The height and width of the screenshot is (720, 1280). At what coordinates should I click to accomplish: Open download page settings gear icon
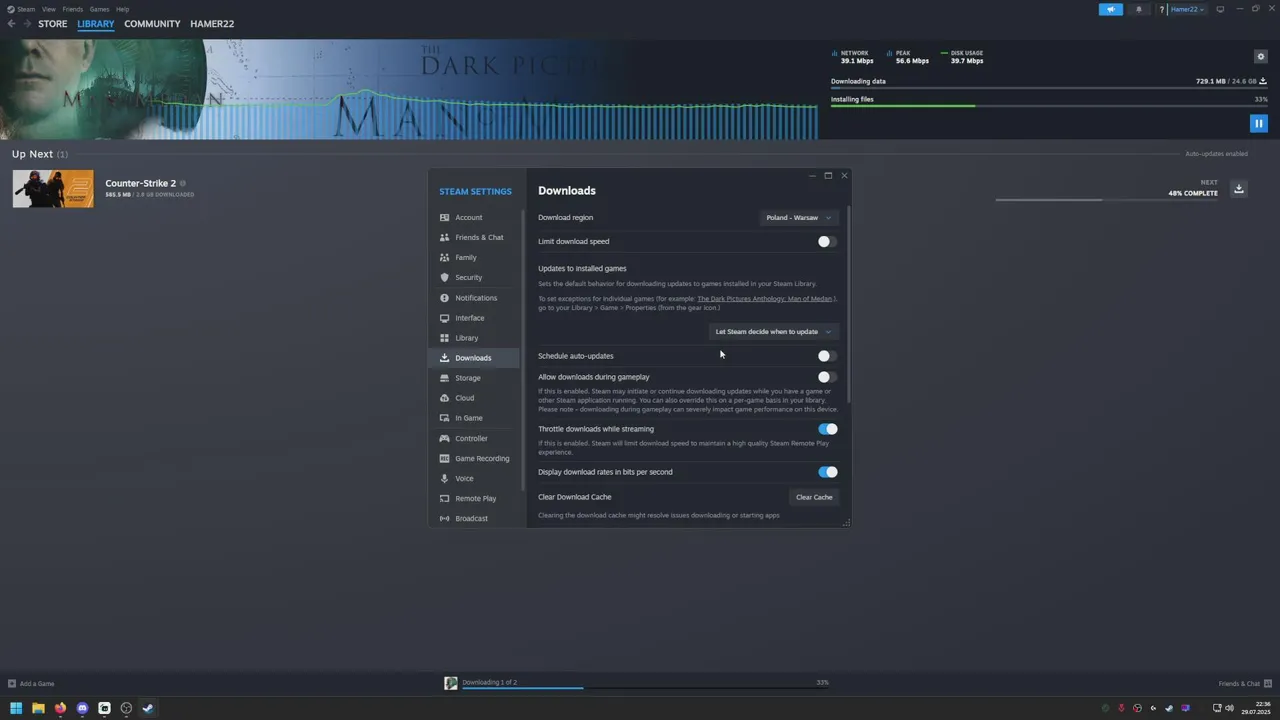click(x=1260, y=56)
